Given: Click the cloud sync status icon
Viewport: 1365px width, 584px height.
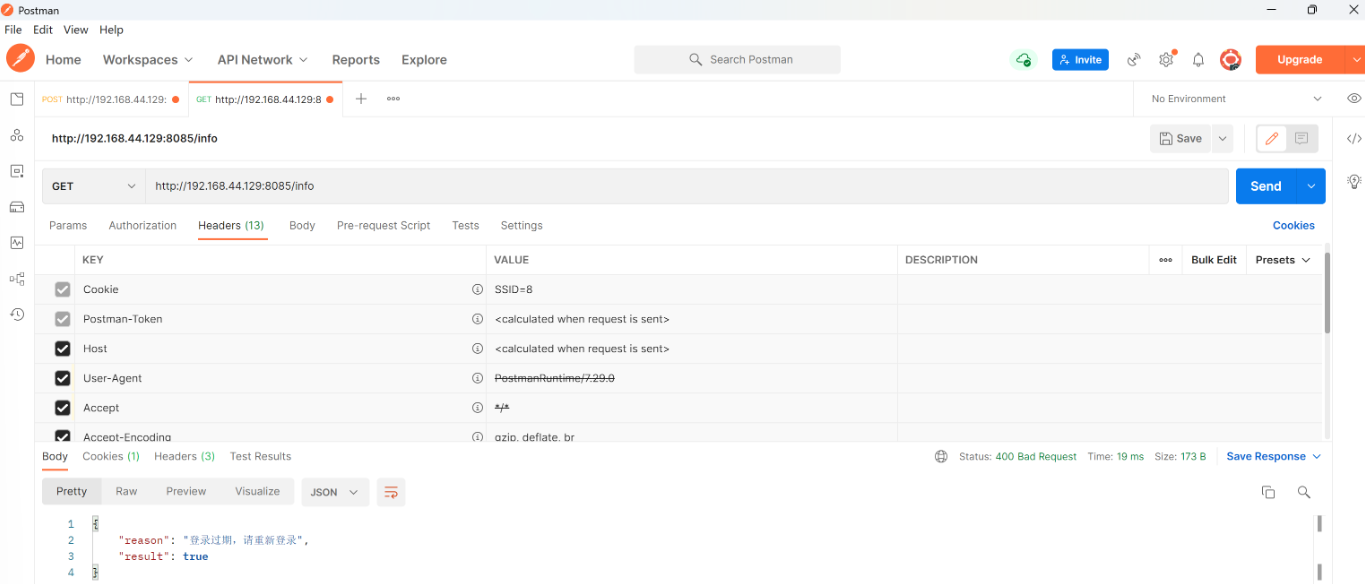Looking at the screenshot, I should click(1023, 60).
